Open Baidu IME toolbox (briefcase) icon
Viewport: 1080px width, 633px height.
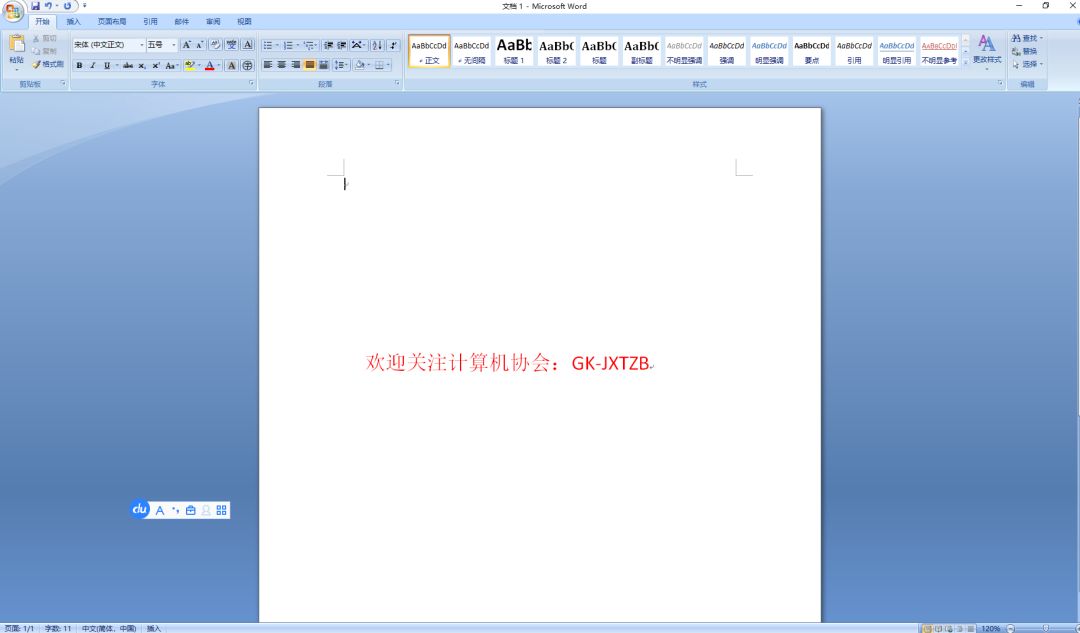pyautogui.click(x=191, y=510)
